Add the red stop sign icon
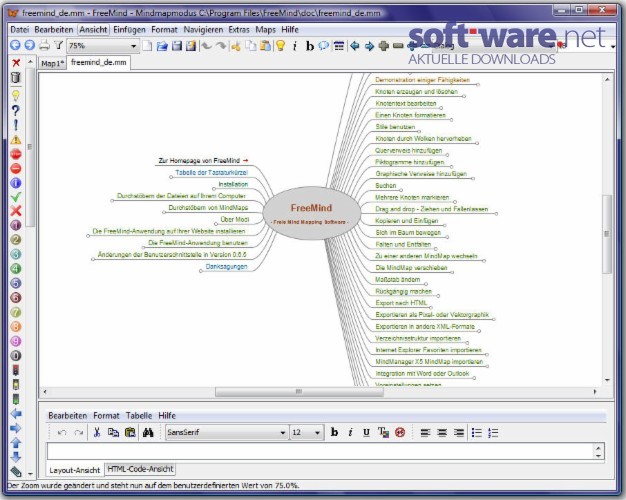 [x=16, y=154]
